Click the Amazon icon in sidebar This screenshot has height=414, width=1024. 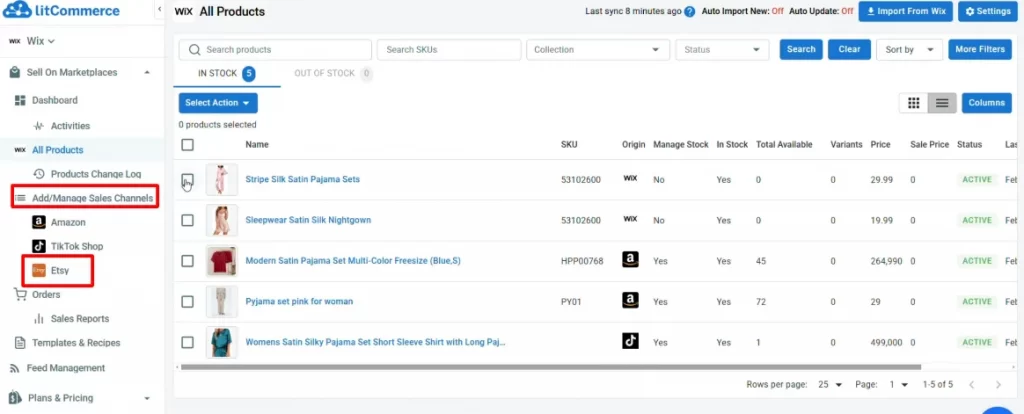coord(39,222)
